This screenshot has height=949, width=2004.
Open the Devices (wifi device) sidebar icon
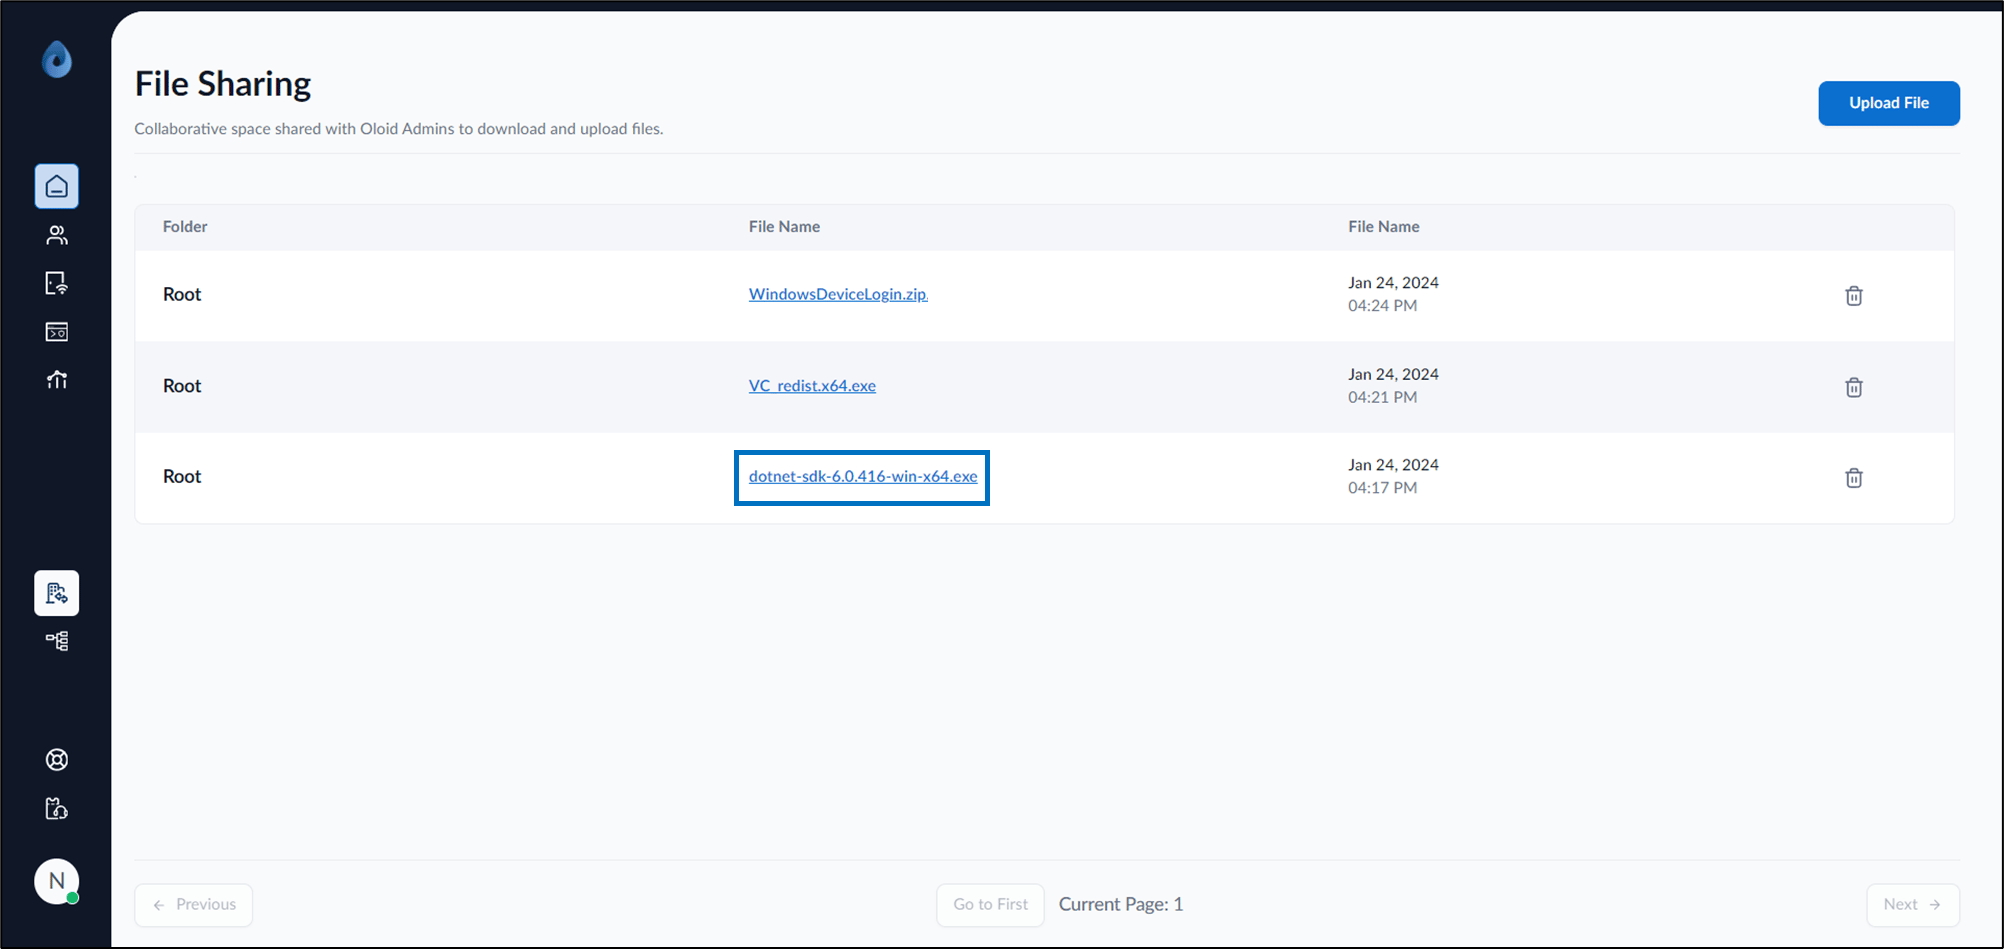(57, 283)
